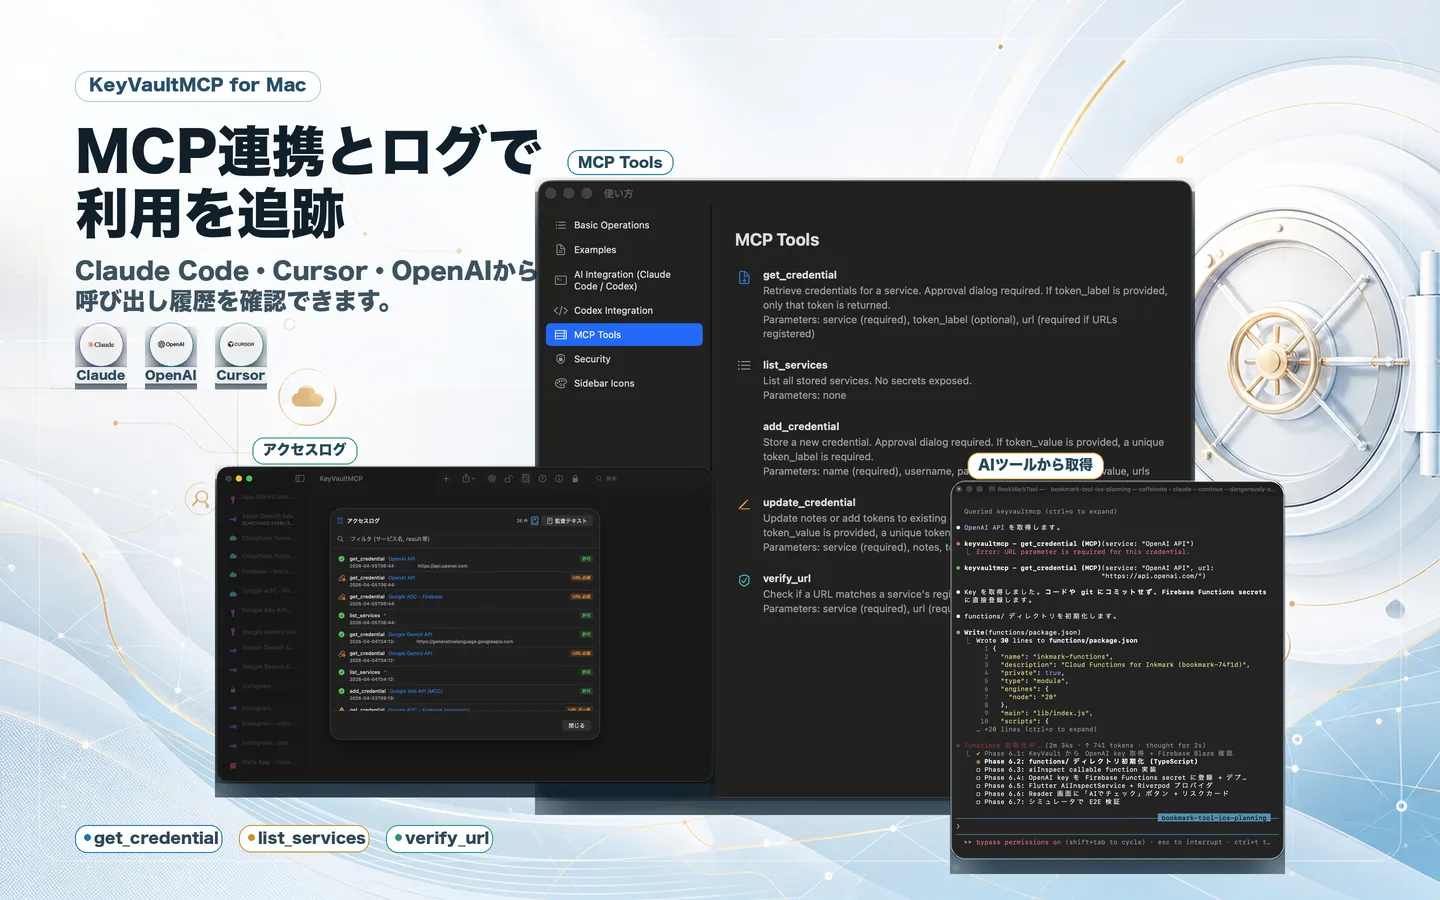This screenshot has width=1440, height=900.
Task: Click the unlock padlock icon in KeyVaultMCP toolbar
Action: (509, 479)
